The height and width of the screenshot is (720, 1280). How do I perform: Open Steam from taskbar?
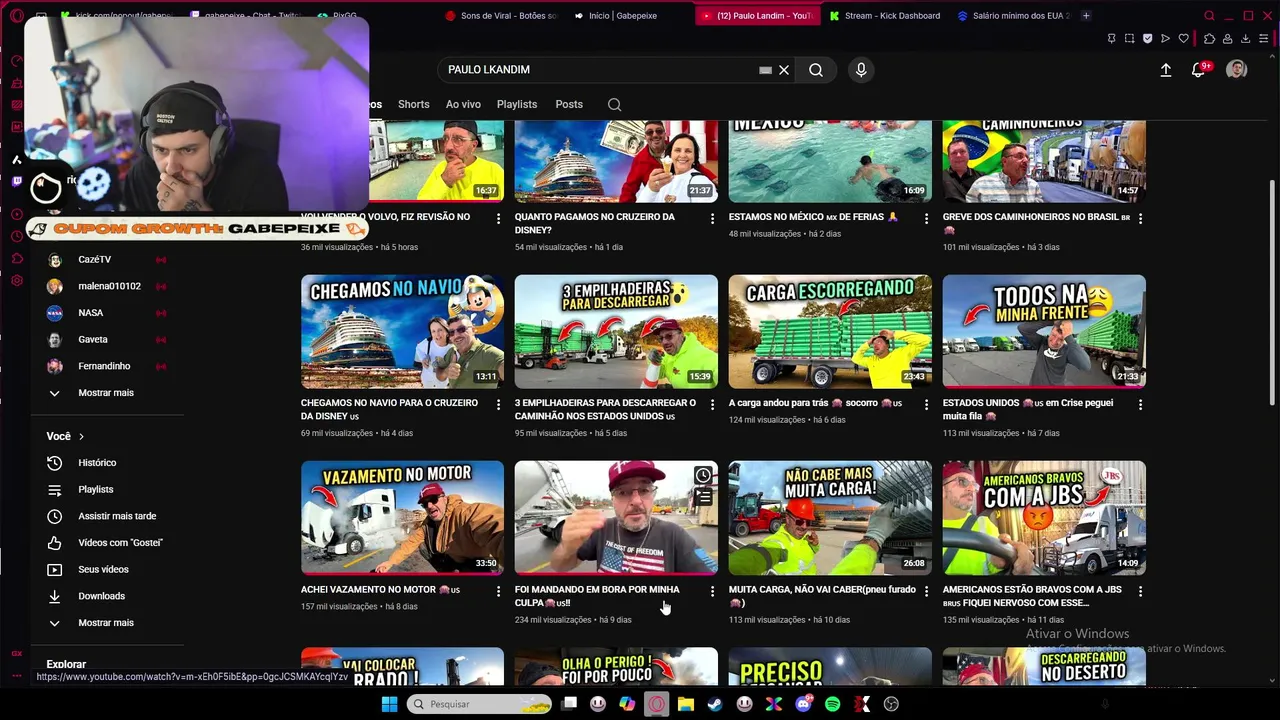tap(715, 704)
